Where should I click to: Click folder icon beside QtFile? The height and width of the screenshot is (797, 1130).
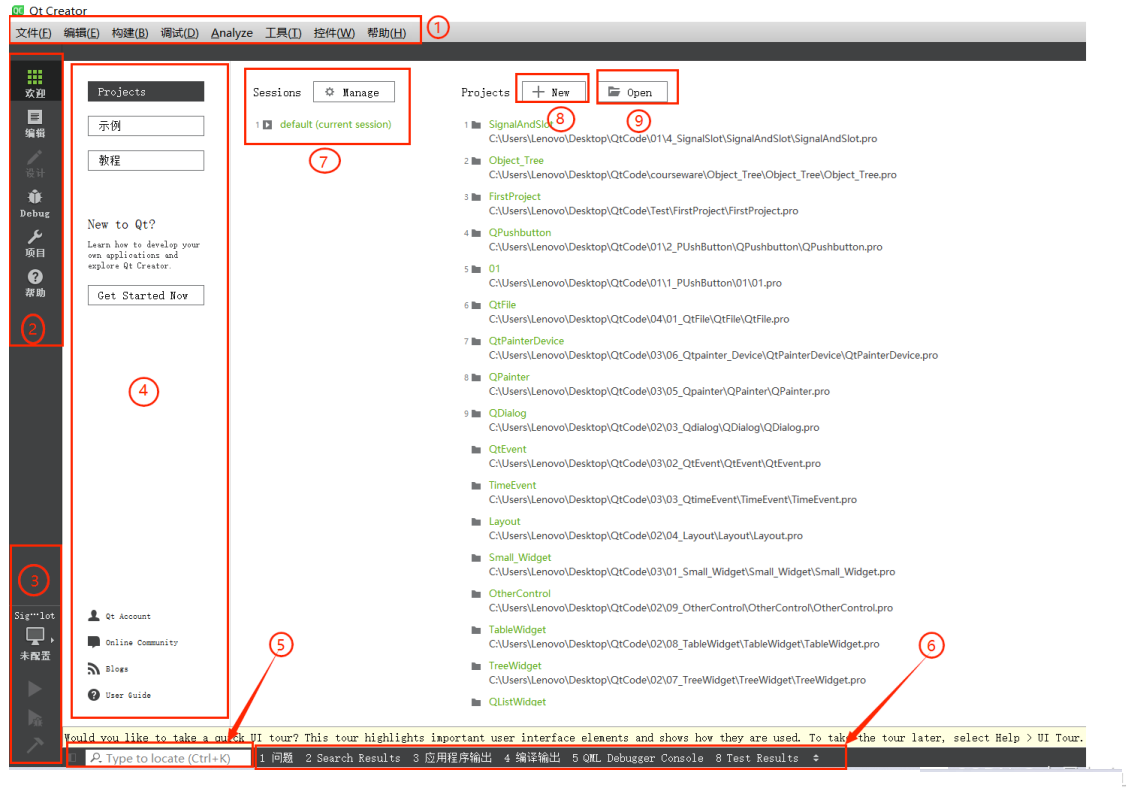coord(476,305)
